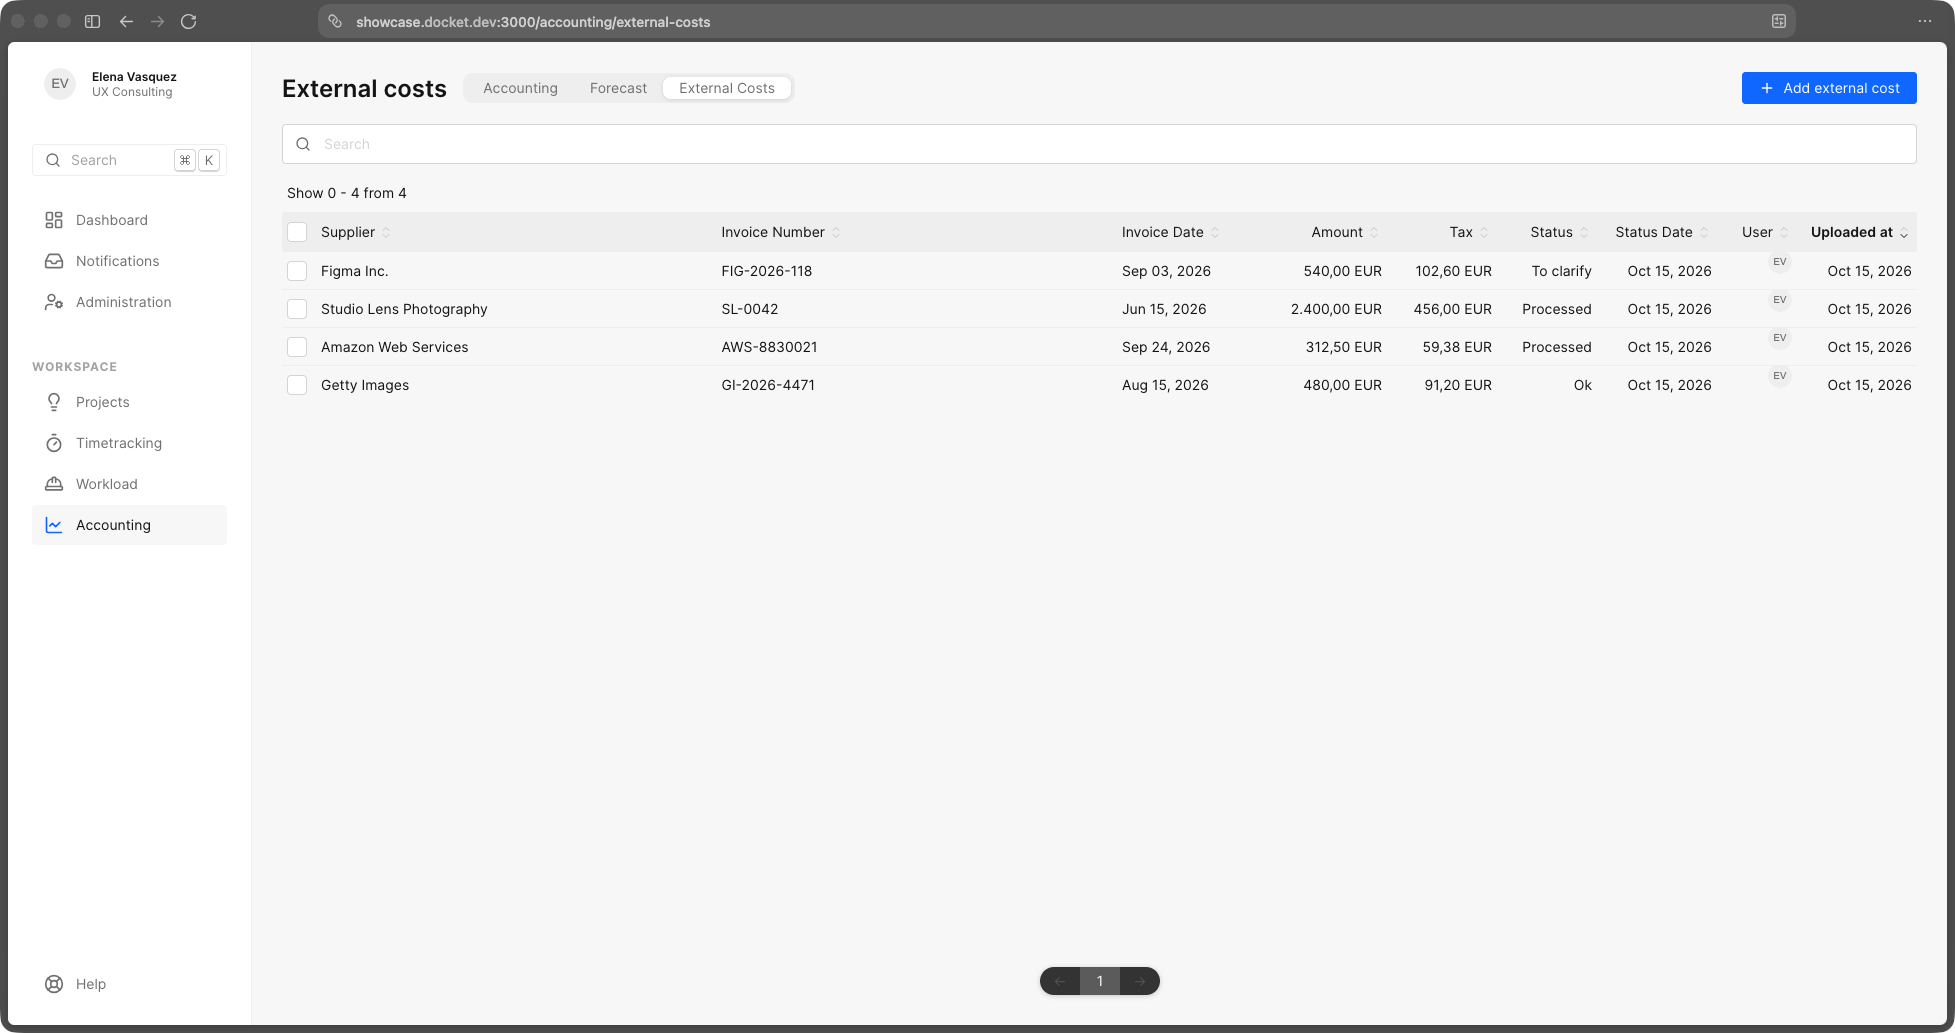Sort by Amount column
This screenshot has width=1955, height=1033.
[1345, 232]
